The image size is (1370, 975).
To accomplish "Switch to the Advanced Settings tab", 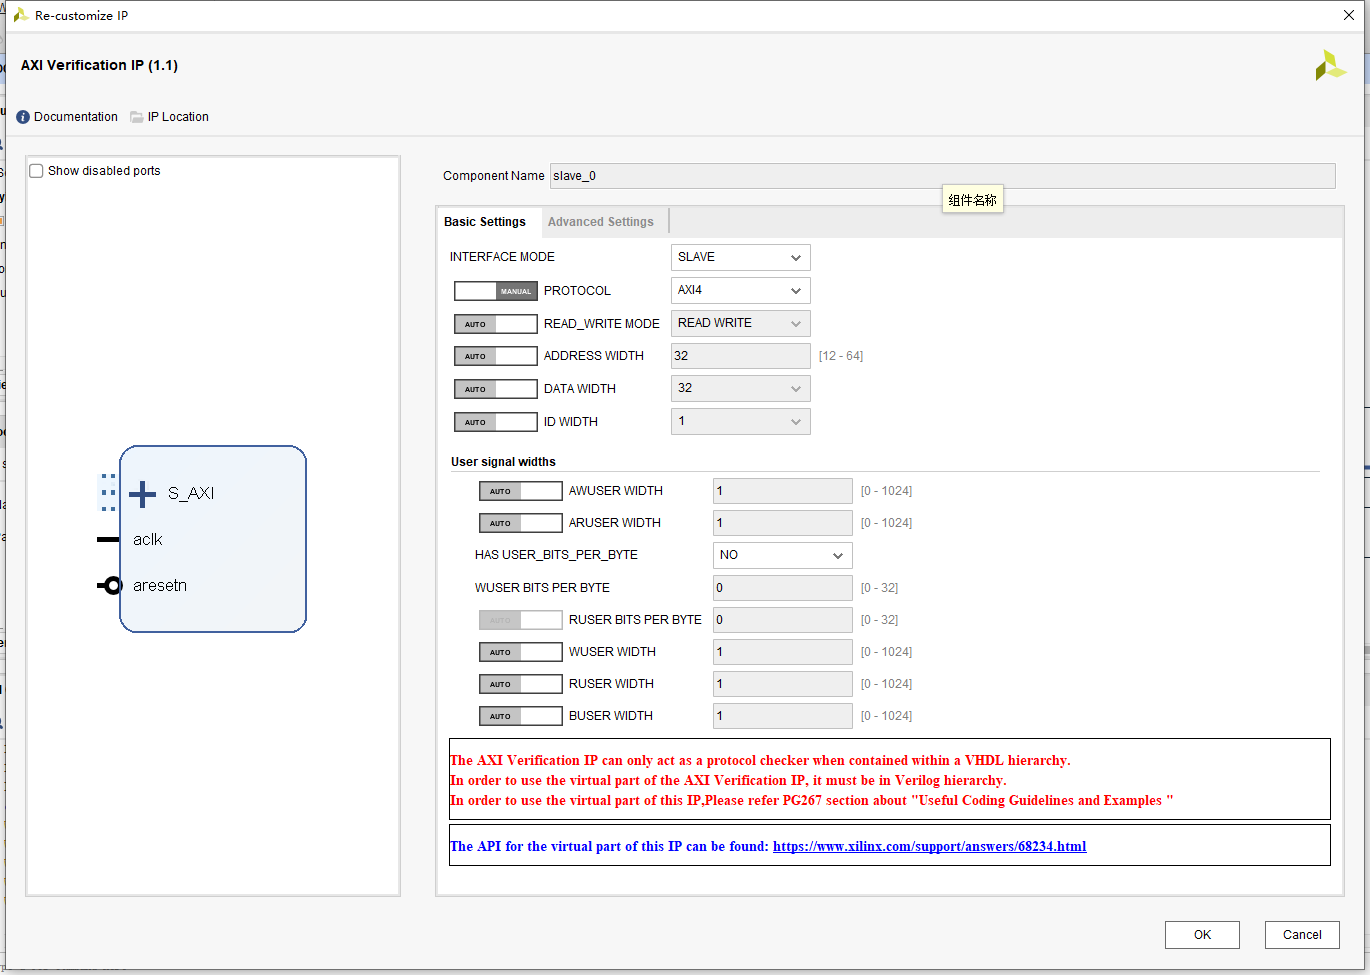I will click(601, 221).
